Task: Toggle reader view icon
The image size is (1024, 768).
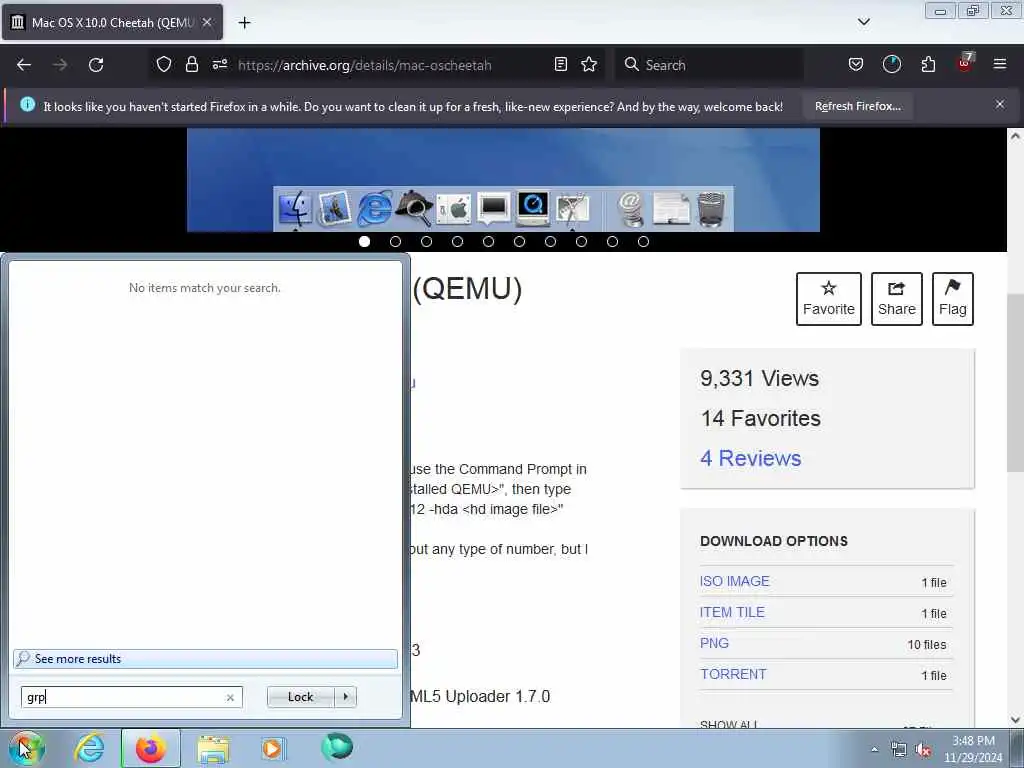Action: pyautogui.click(x=560, y=64)
